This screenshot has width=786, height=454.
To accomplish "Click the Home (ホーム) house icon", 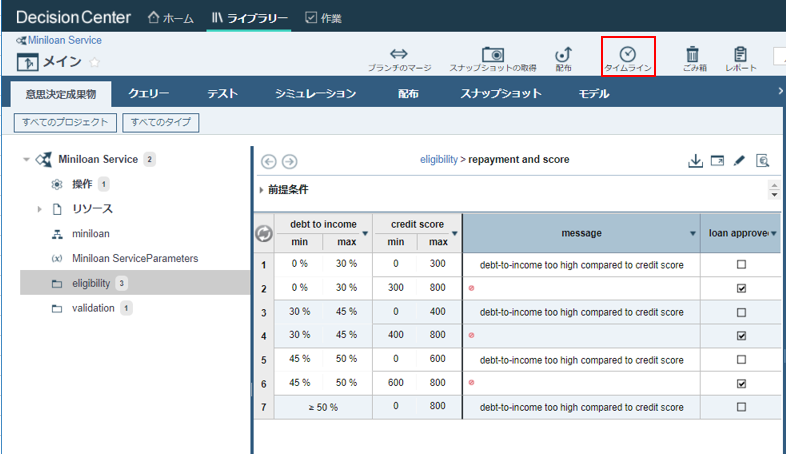I will coord(153,18).
